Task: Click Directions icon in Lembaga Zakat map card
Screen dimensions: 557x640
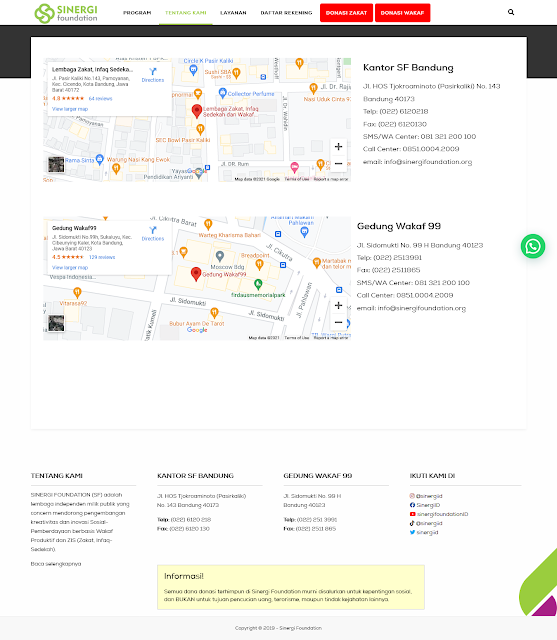Action: pos(153,71)
